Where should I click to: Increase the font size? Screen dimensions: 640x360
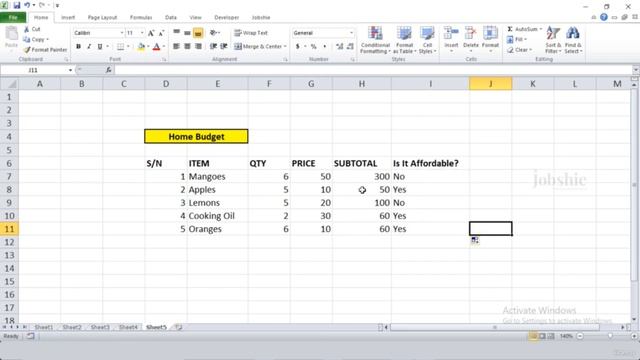[151, 33]
